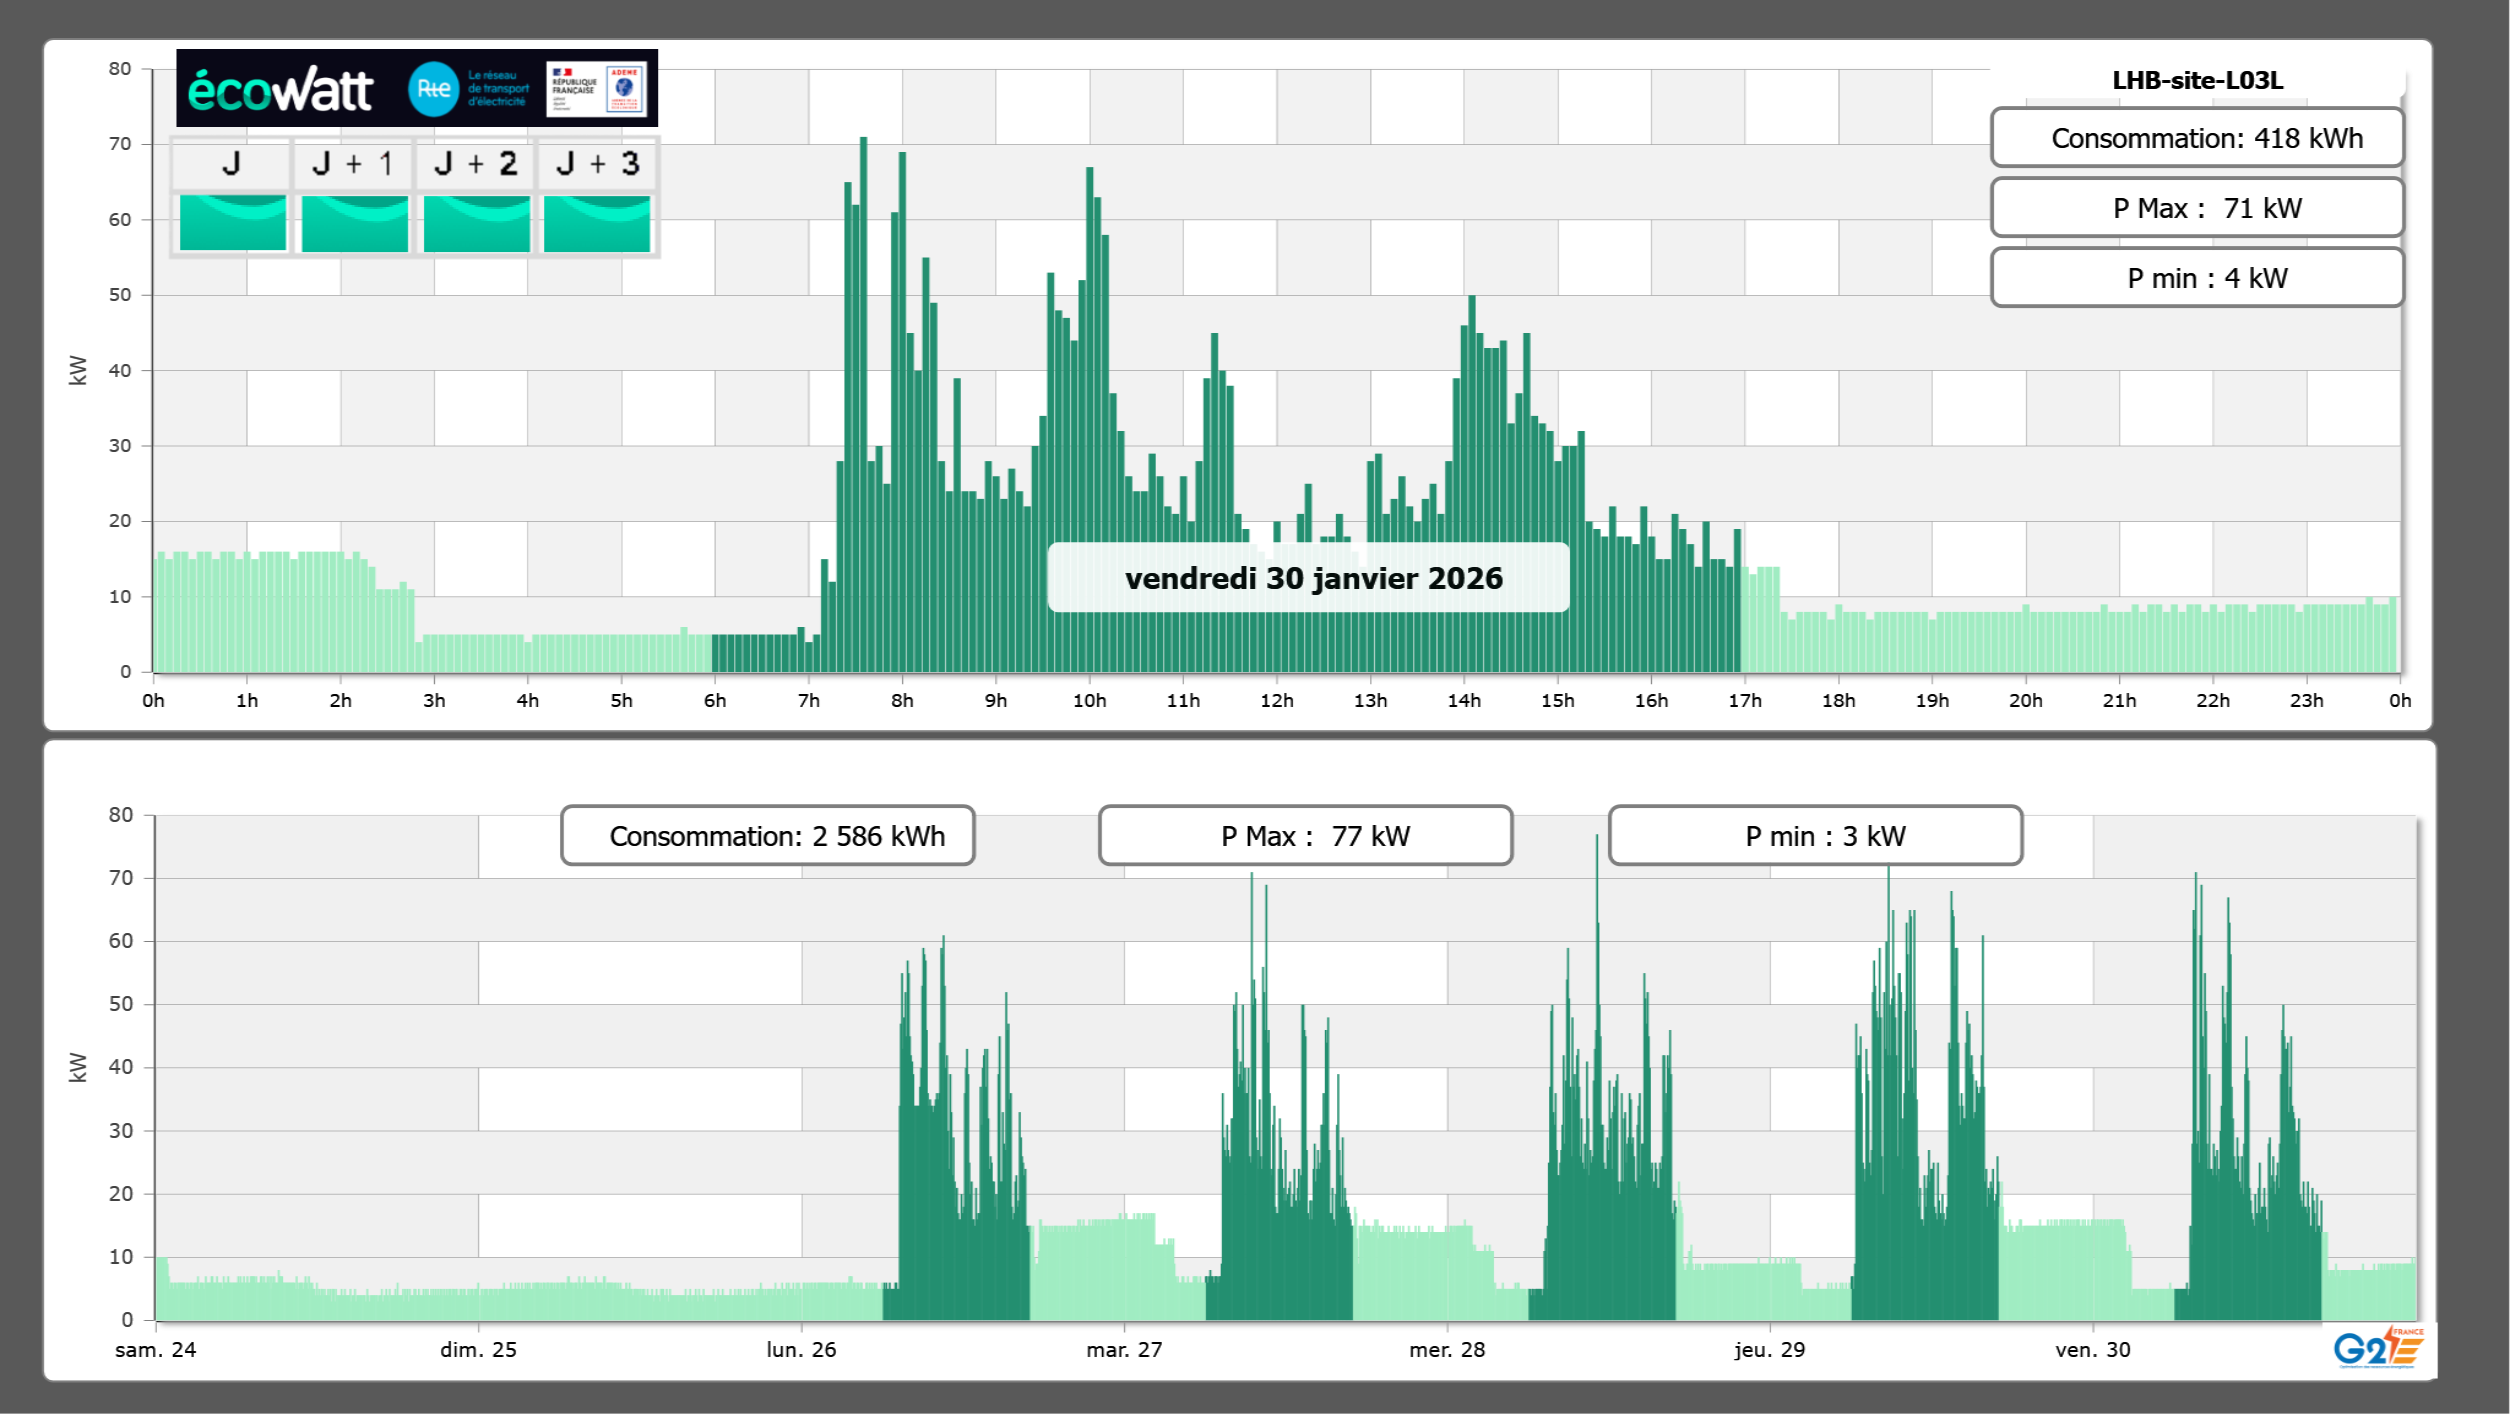2511x1415 pixels.
Task: Click the G2E France logo
Action: coord(2378,1348)
